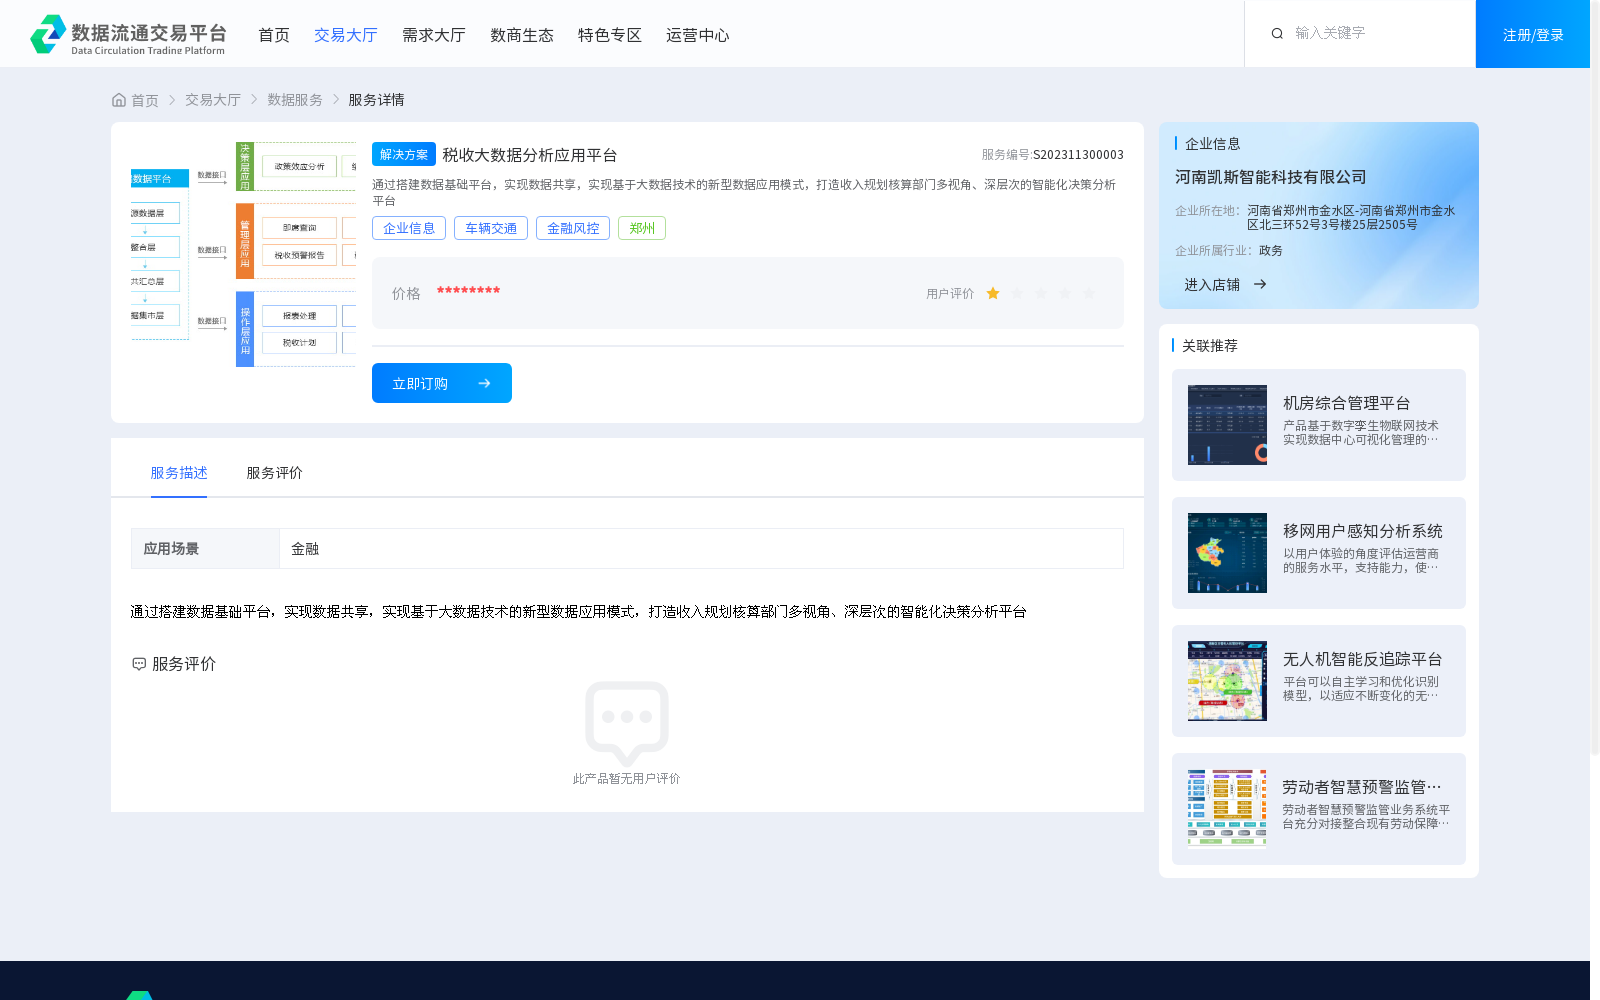
Task: Open 数商生态 in top navigation
Action: click(x=522, y=35)
